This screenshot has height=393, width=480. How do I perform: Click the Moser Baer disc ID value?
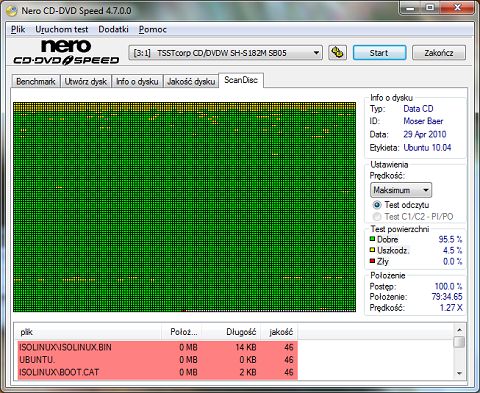coord(423,121)
